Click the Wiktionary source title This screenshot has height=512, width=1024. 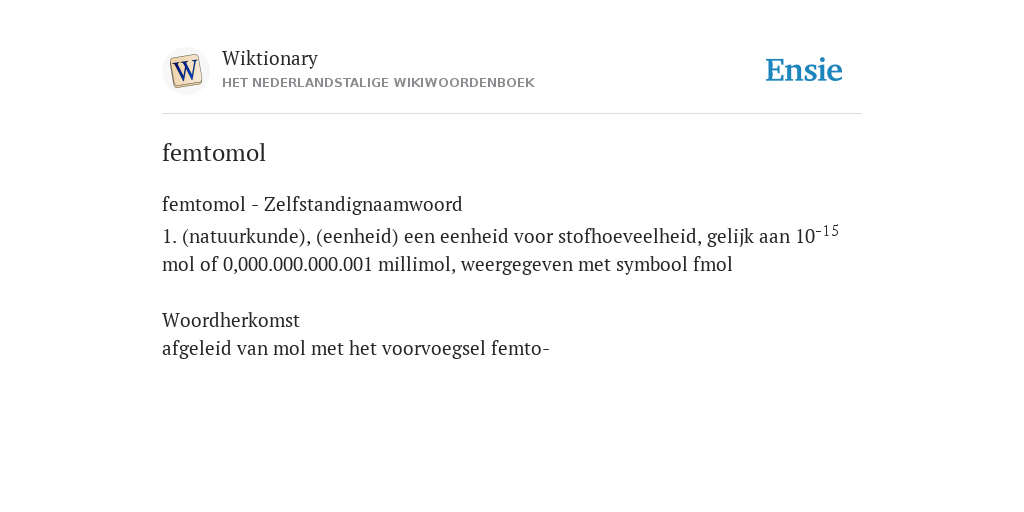click(270, 58)
